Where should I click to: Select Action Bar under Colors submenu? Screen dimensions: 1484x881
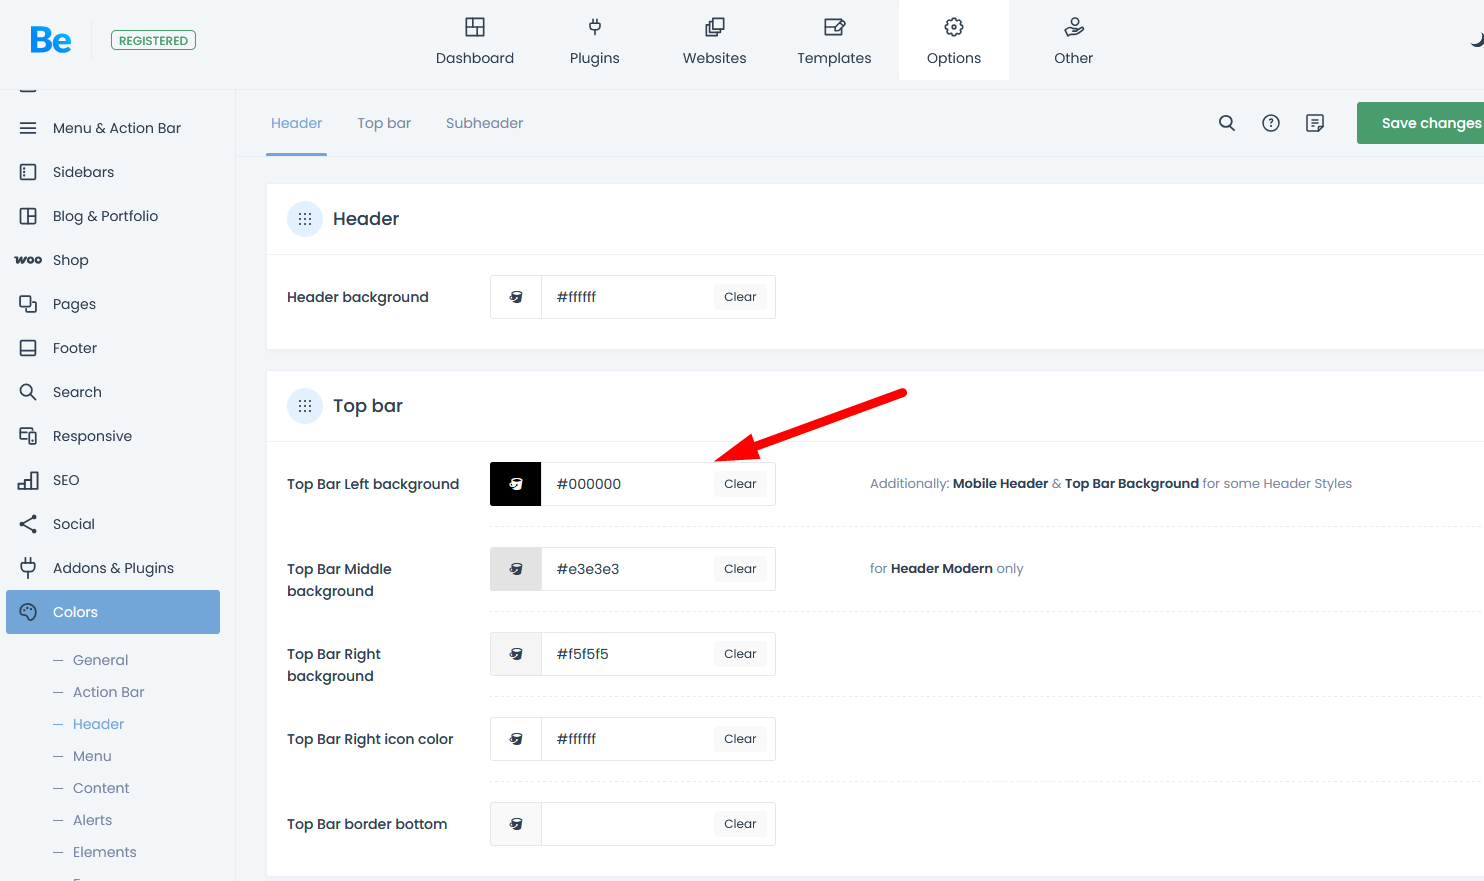point(108,692)
